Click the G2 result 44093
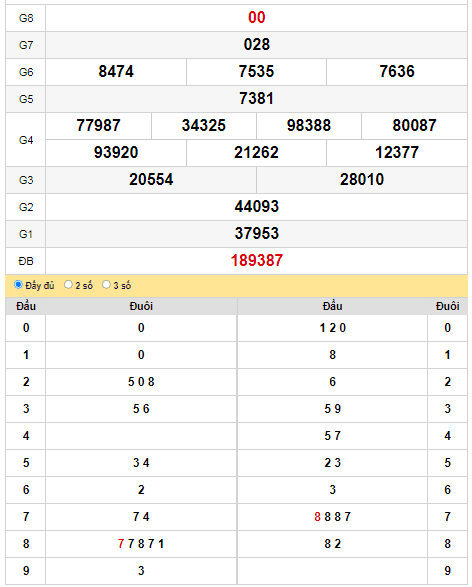 pos(256,206)
